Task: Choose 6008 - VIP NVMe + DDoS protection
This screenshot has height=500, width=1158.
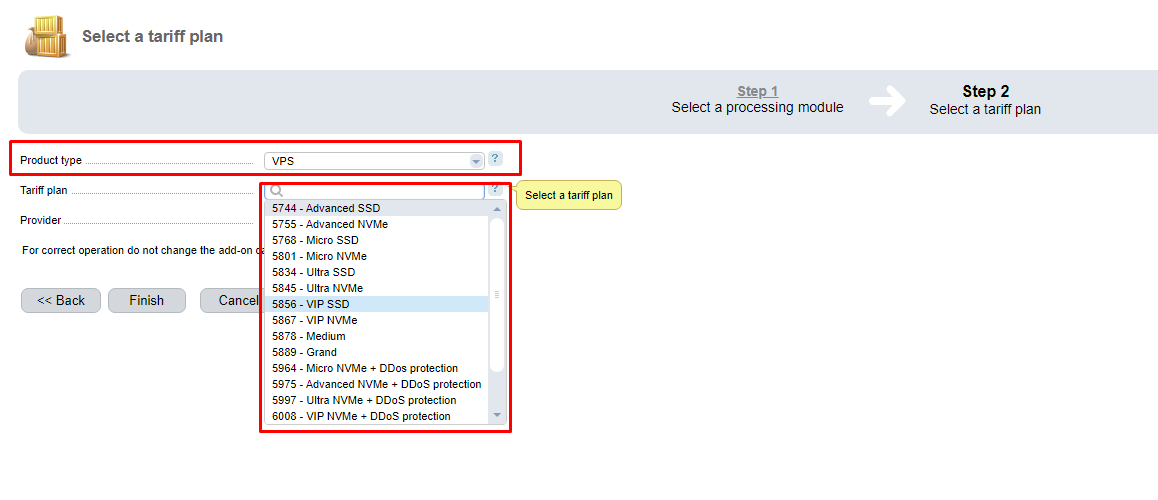Action: [361, 416]
